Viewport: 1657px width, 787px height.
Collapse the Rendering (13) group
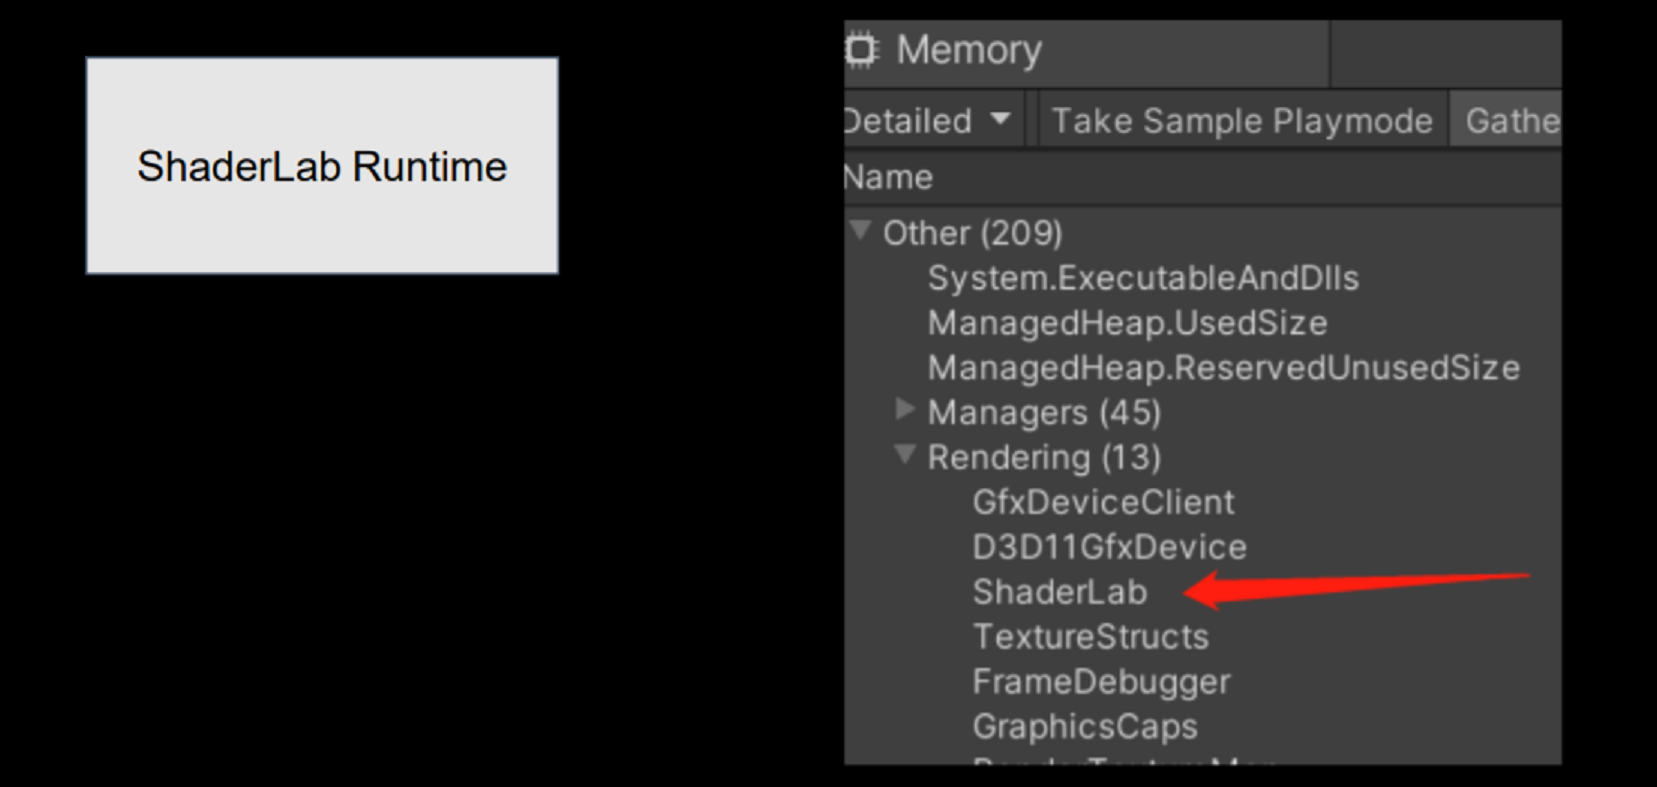tap(906, 456)
